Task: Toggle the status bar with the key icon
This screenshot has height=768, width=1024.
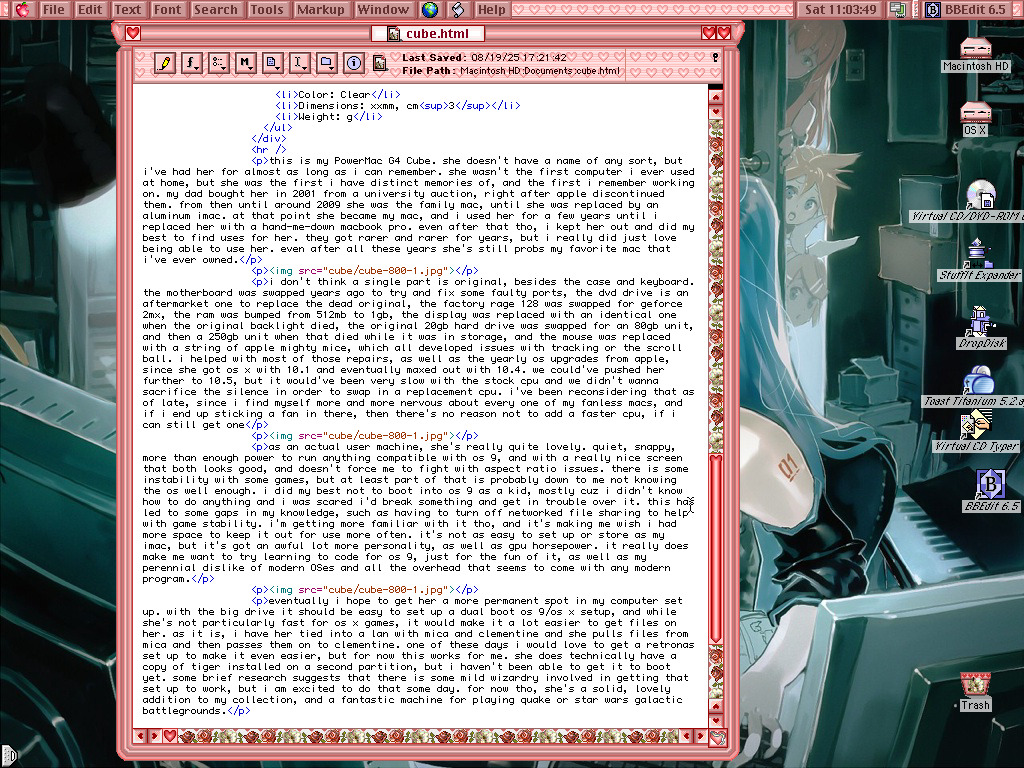Action: (715, 58)
